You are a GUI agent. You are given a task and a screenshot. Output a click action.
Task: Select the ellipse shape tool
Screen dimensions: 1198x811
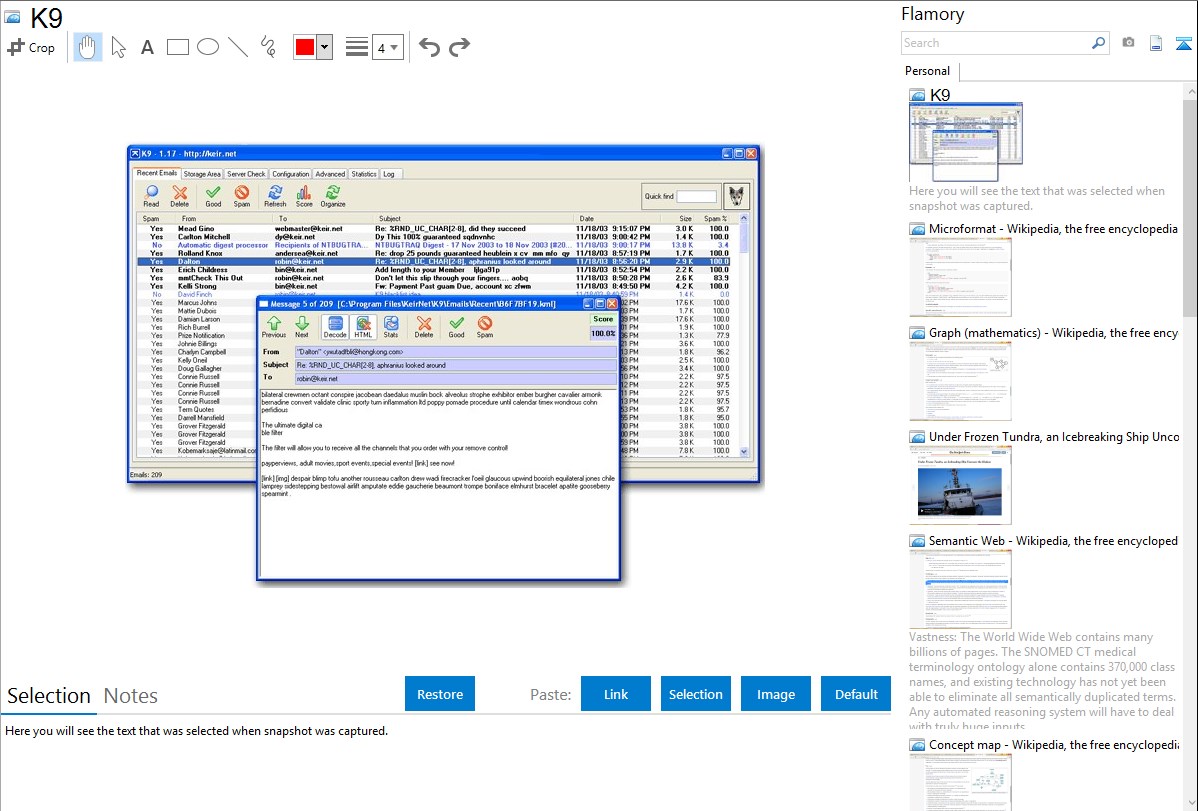click(x=208, y=47)
